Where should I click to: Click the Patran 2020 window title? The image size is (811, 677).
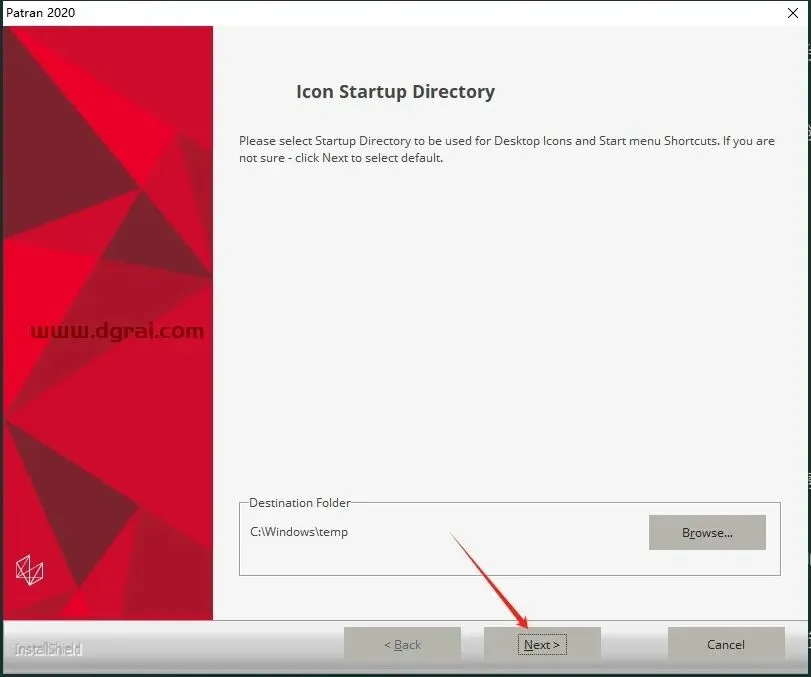pyautogui.click(x=41, y=12)
